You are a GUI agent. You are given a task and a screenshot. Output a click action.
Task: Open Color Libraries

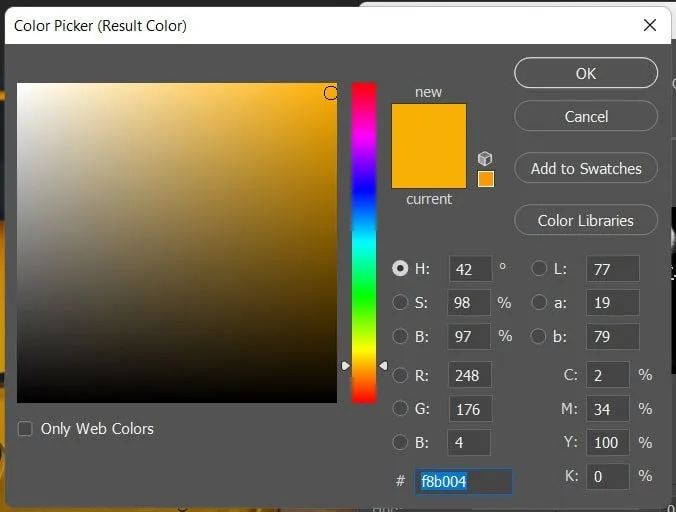(x=586, y=220)
